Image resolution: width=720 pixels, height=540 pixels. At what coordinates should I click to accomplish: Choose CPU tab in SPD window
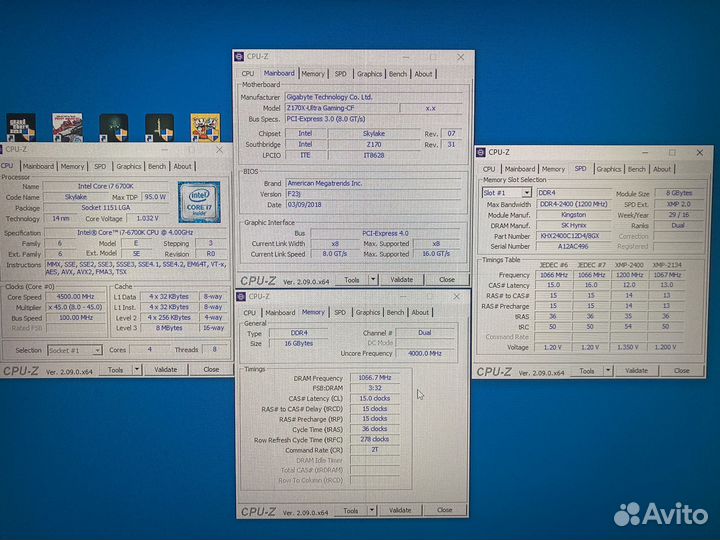click(x=489, y=169)
